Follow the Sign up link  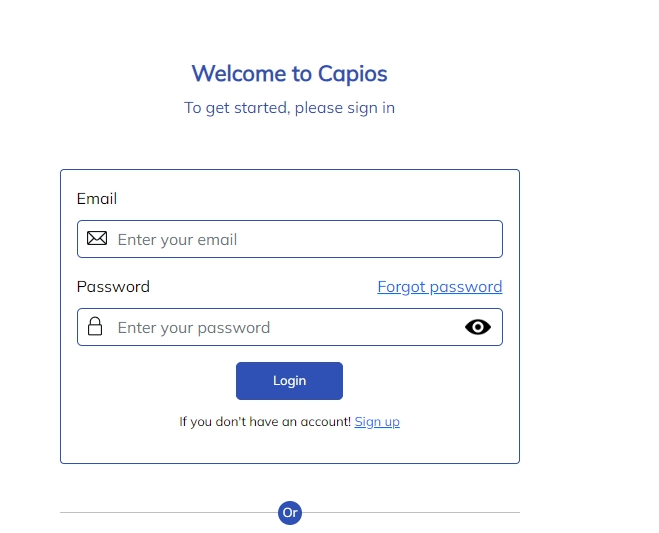pos(377,422)
